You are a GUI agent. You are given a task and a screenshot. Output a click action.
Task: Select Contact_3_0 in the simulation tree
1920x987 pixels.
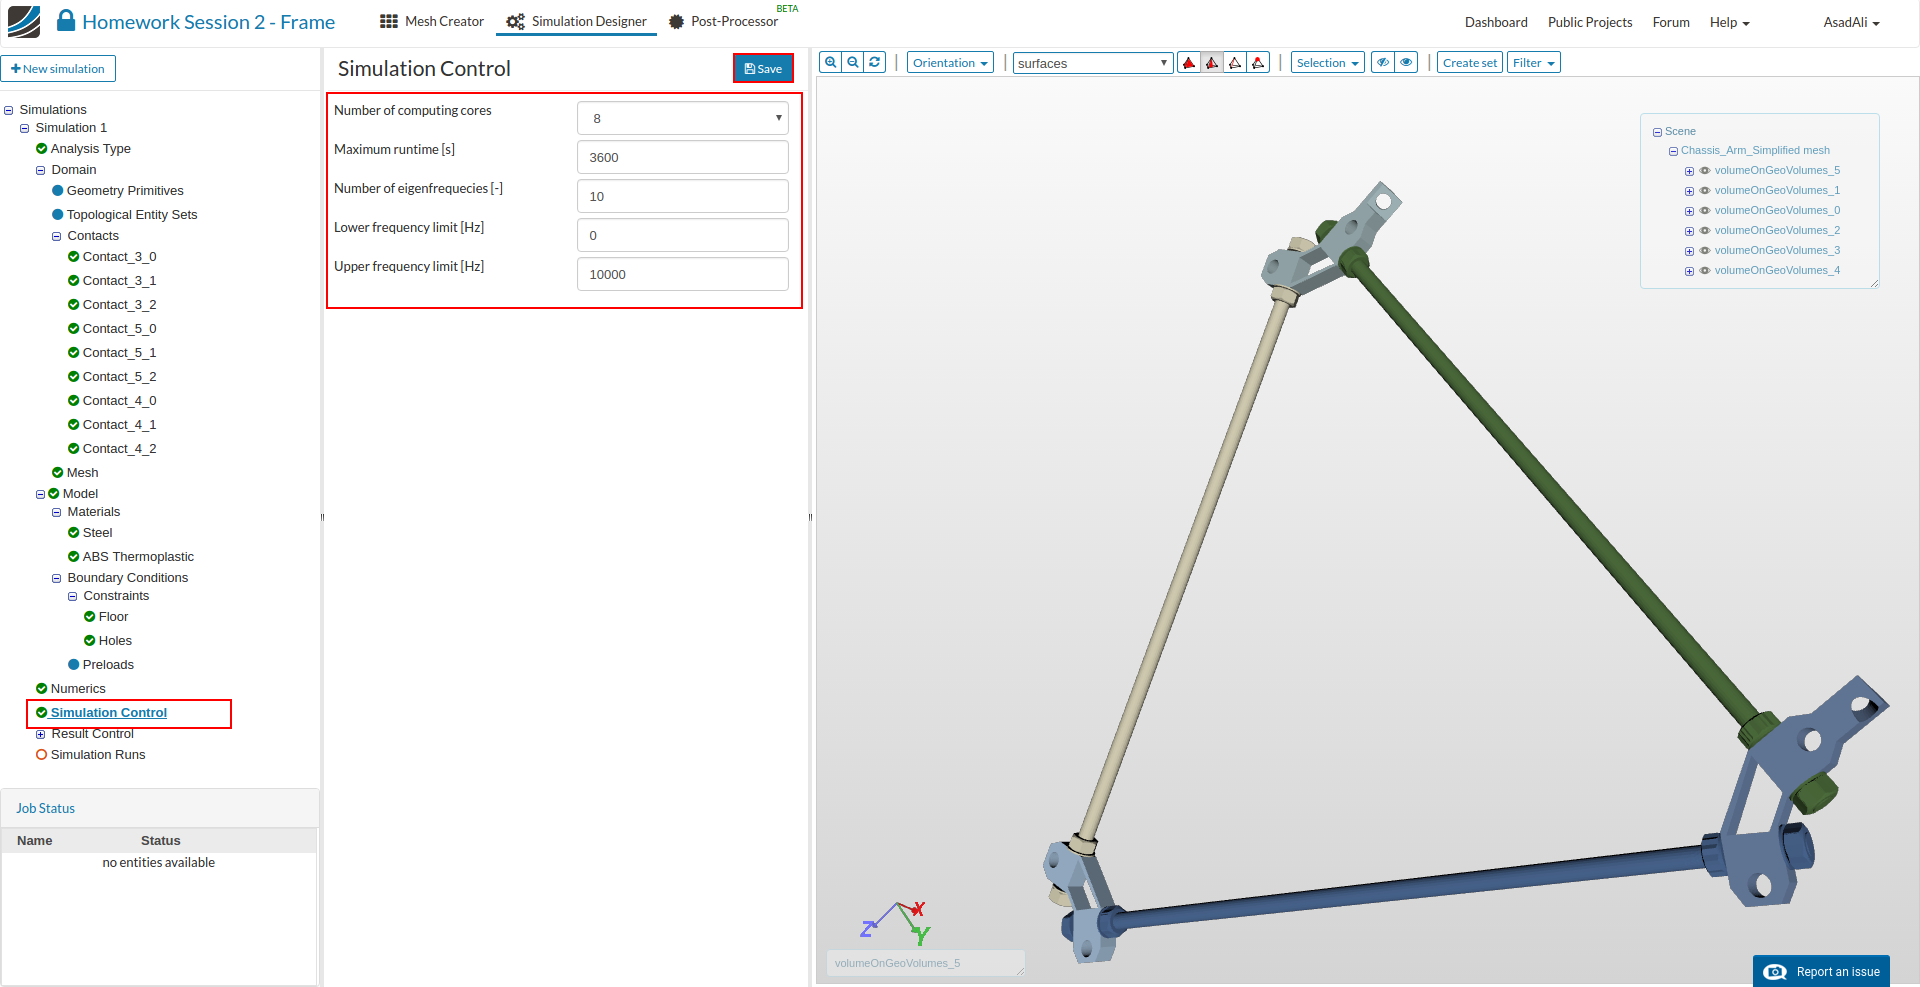coord(119,257)
